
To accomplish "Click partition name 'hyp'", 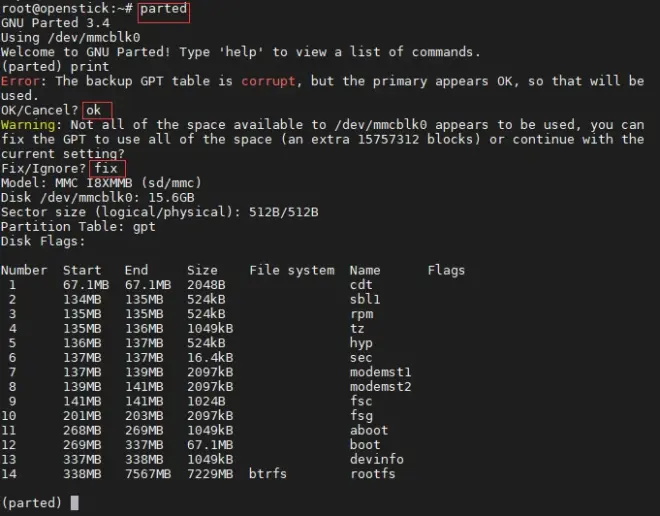I will coord(361,343).
